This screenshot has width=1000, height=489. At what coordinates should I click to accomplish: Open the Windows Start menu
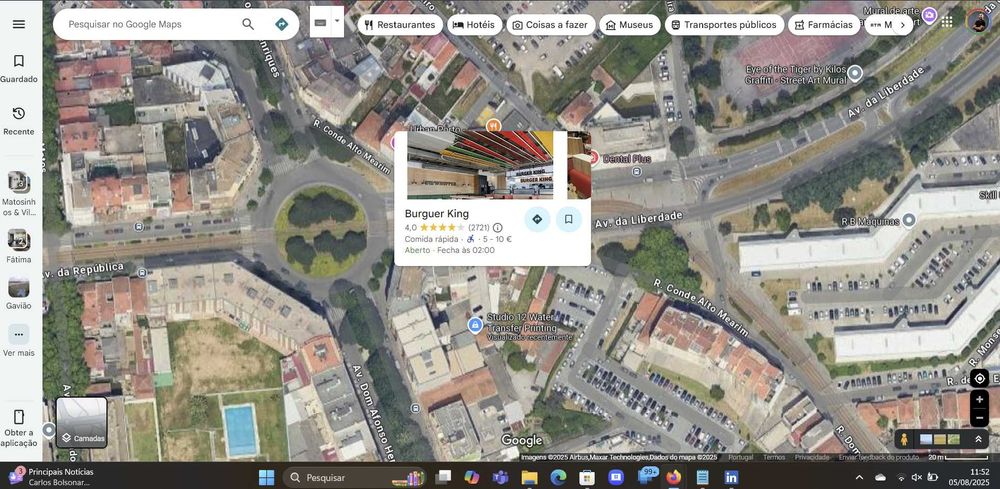coord(267,477)
